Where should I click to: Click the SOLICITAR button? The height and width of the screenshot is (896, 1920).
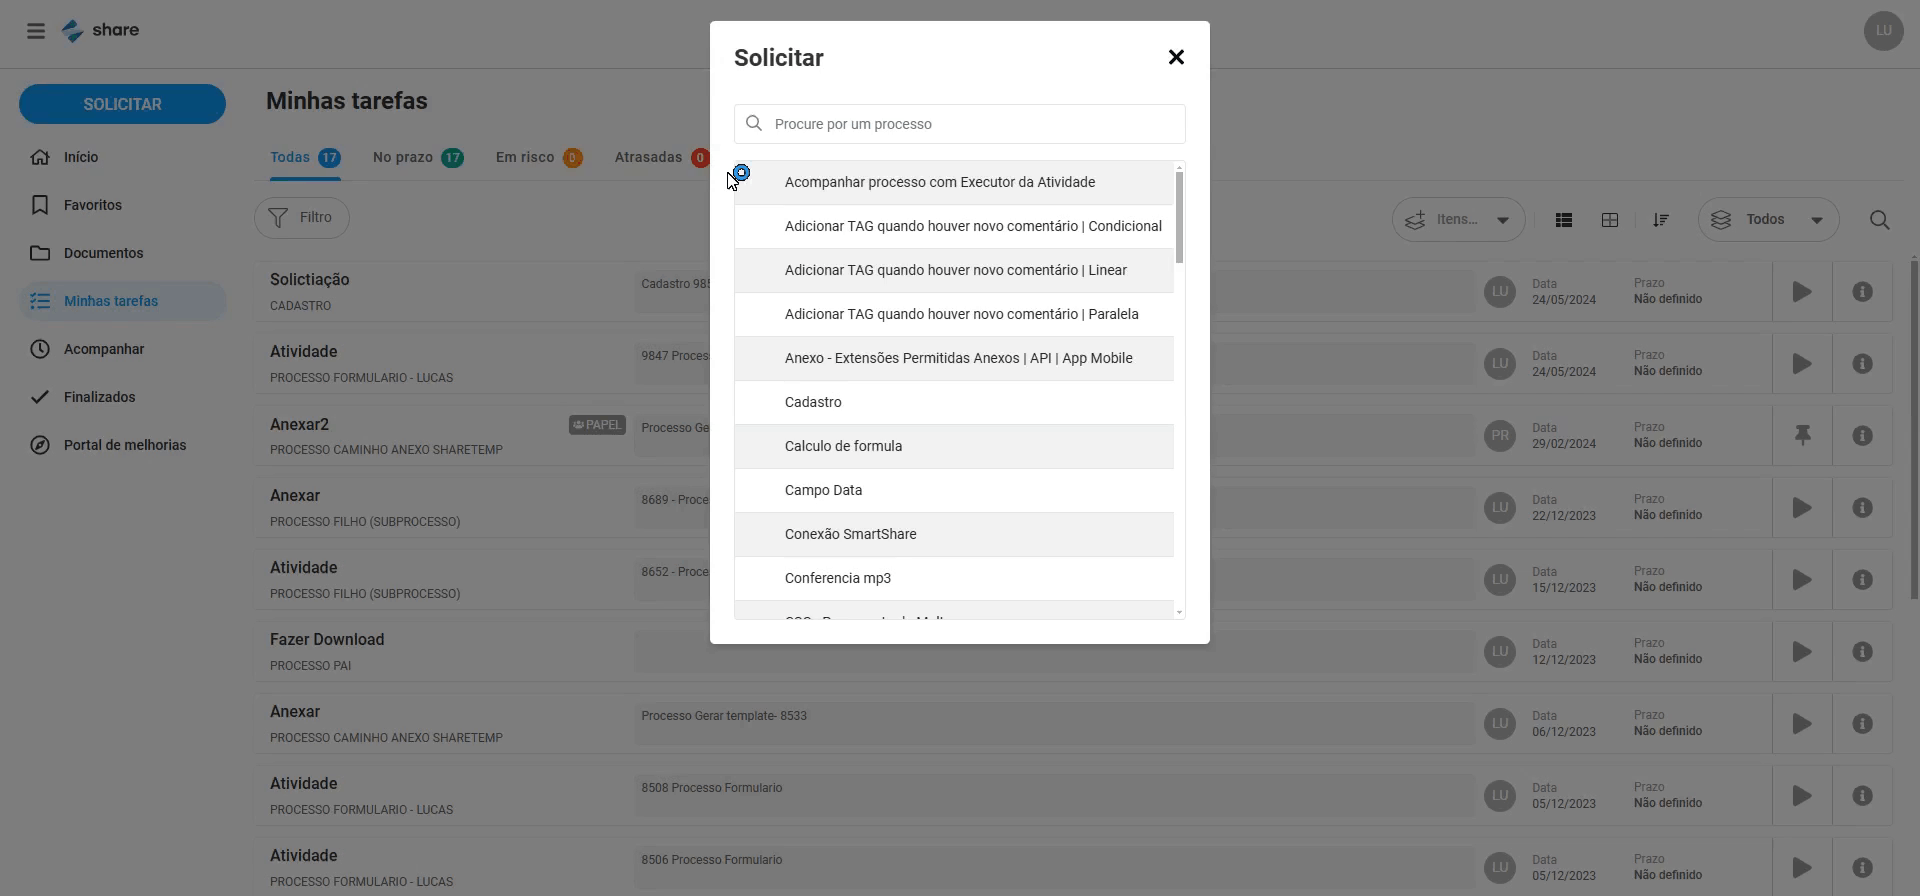[122, 104]
